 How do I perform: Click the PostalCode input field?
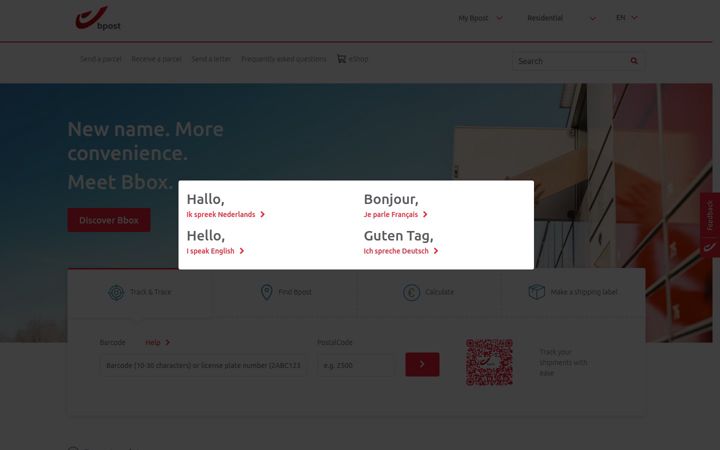[x=356, y=366]
